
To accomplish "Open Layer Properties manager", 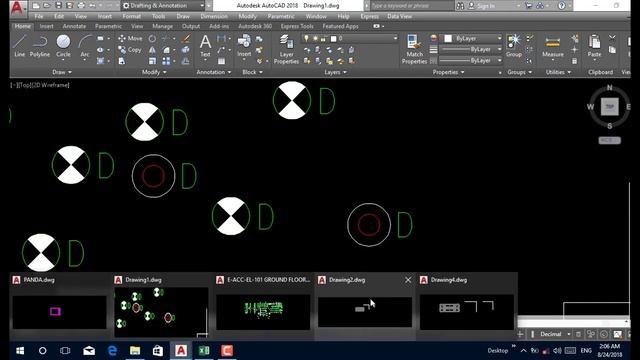I will 286,49.
